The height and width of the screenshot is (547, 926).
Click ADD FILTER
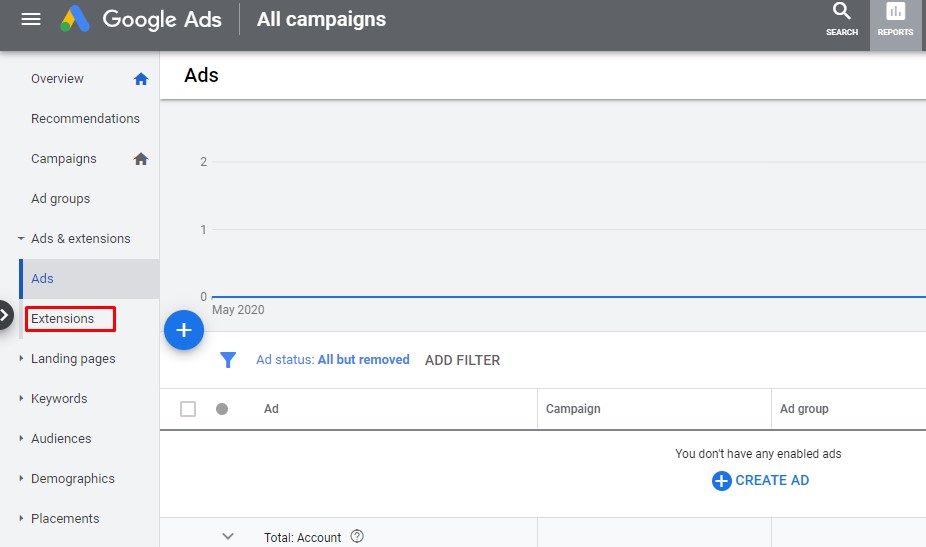pos(462,360)
